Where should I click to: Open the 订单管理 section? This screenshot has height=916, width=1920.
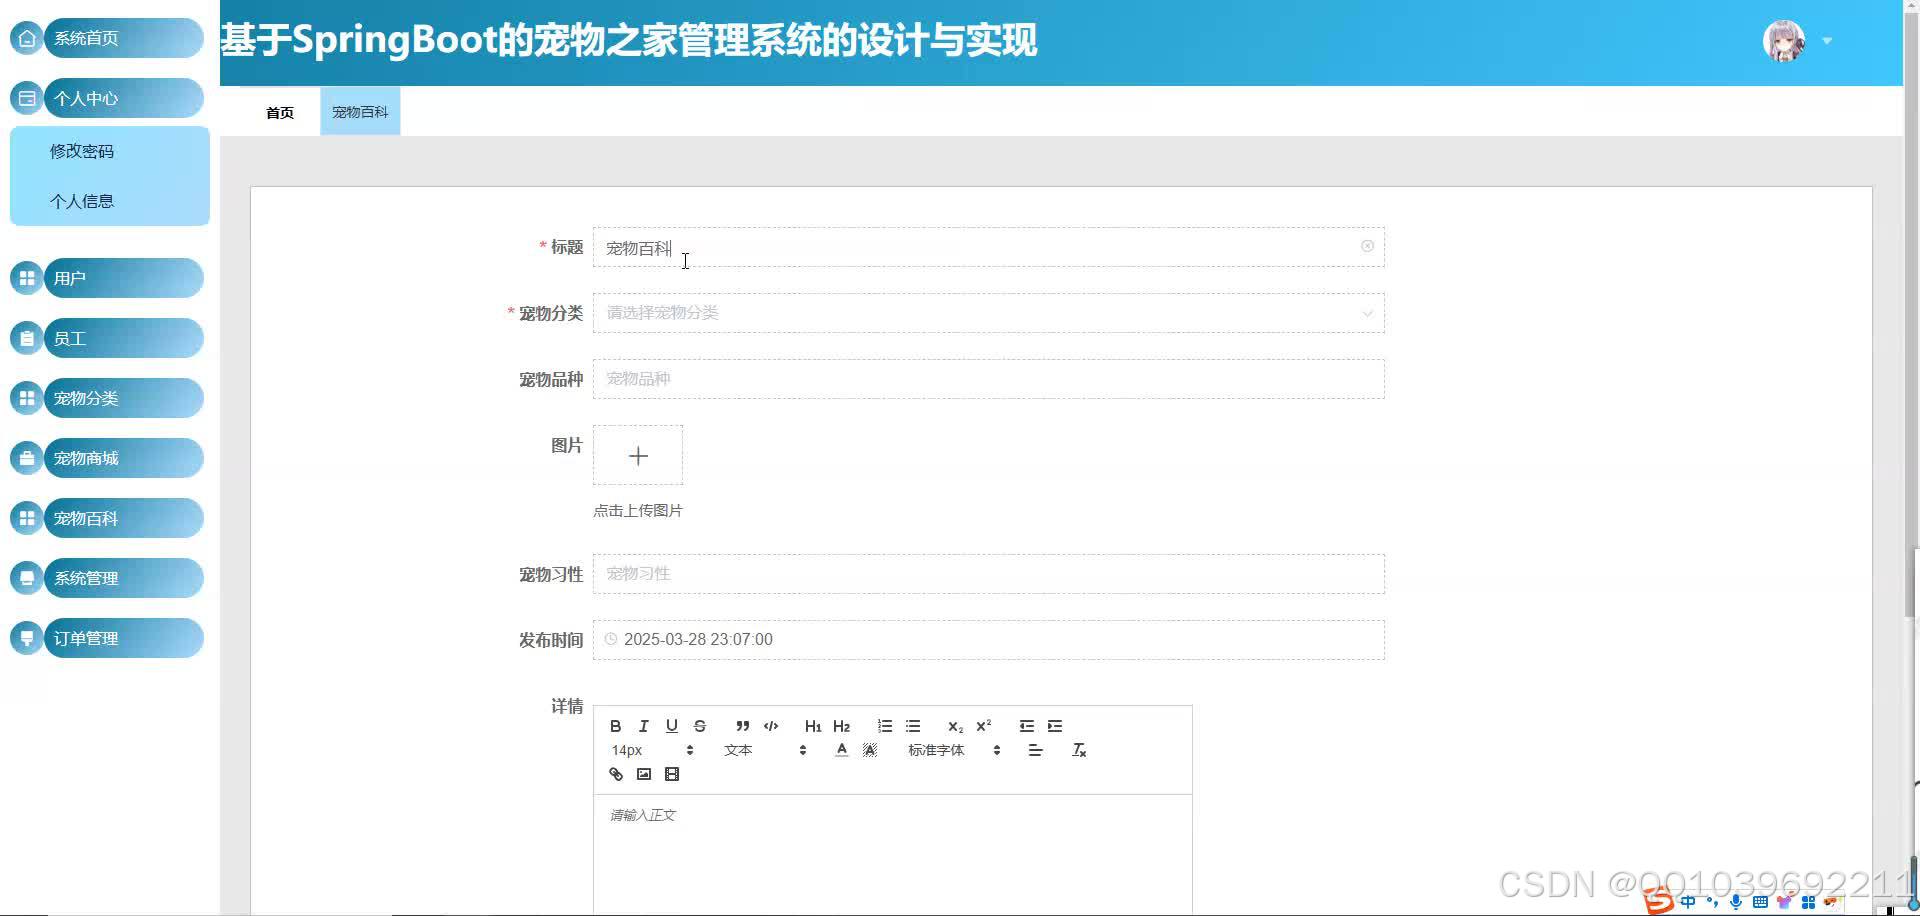[86, 637]
